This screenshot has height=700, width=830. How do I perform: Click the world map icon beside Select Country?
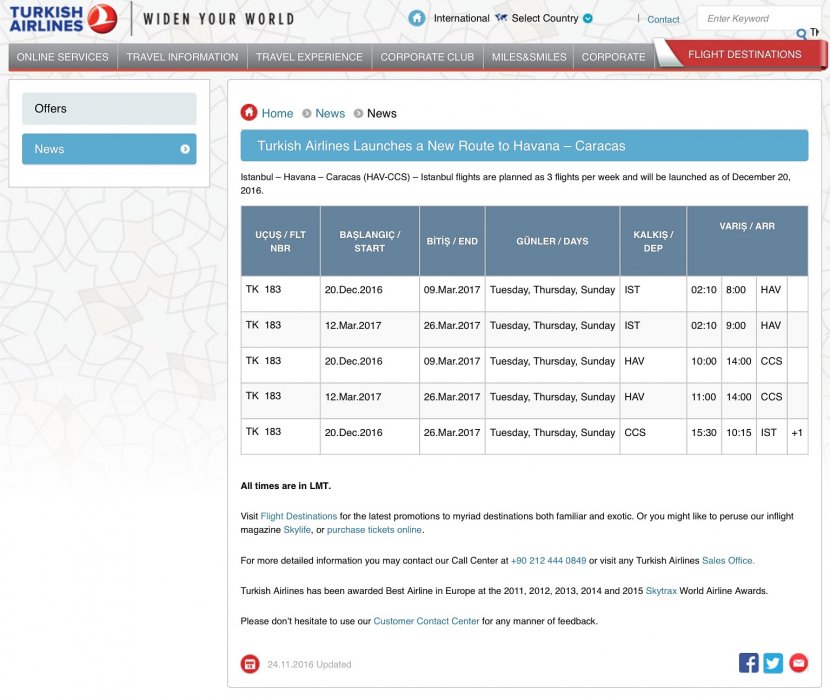click(x=501, y=18)
